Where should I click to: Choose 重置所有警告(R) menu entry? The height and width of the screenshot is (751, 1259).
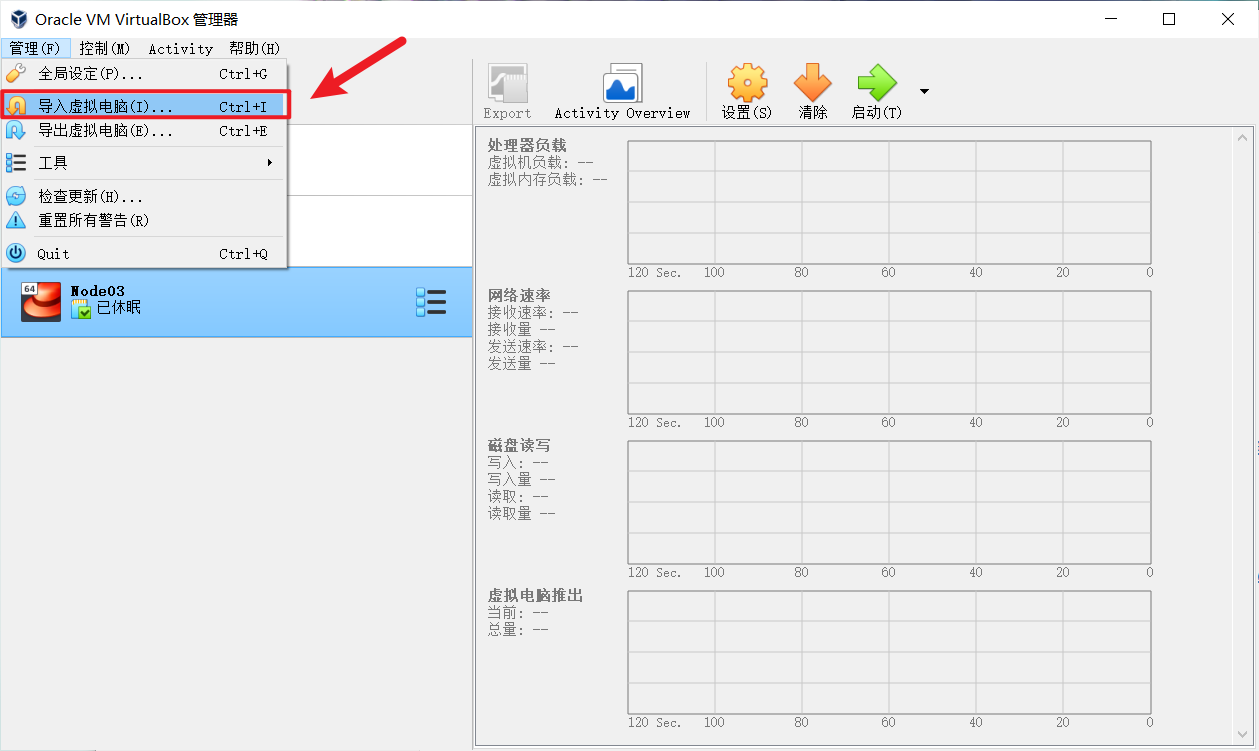click(144, 220)
